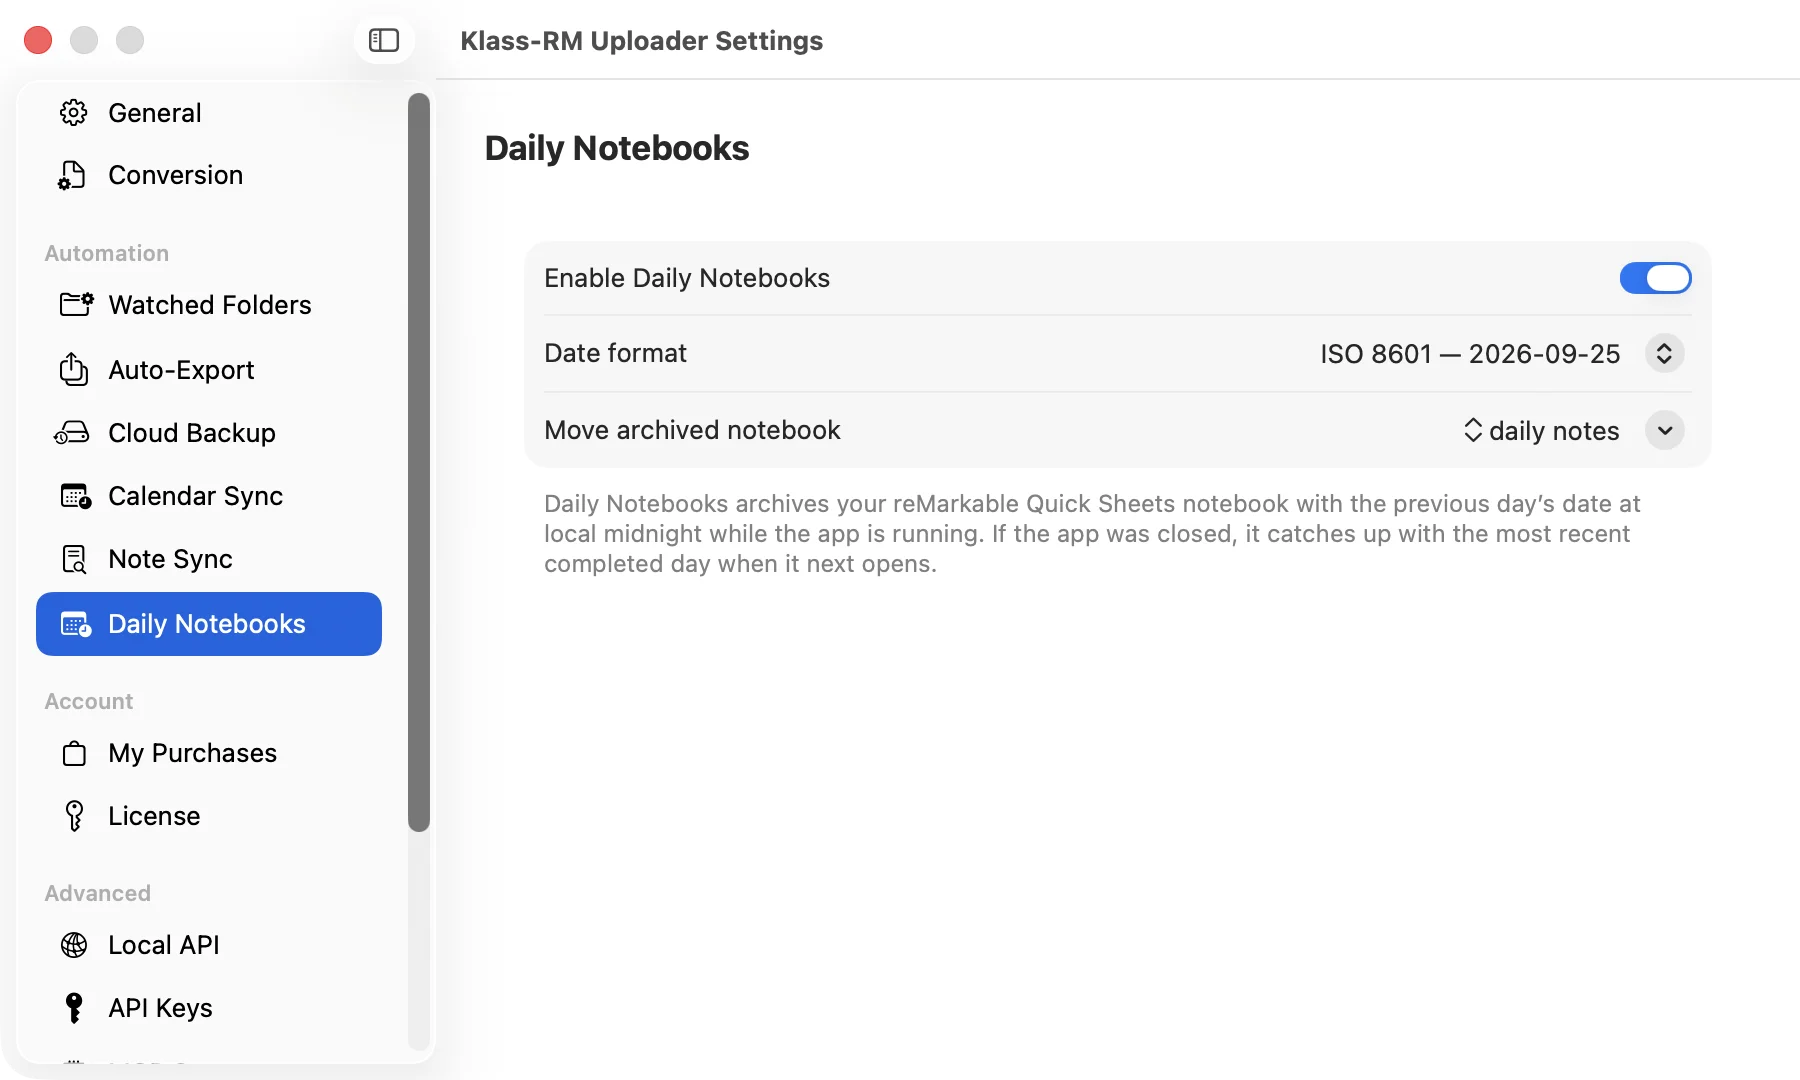Select Watched Folders in the sidebar
This screenshot has height=1080, width=1800.
(x=209, y=305)
